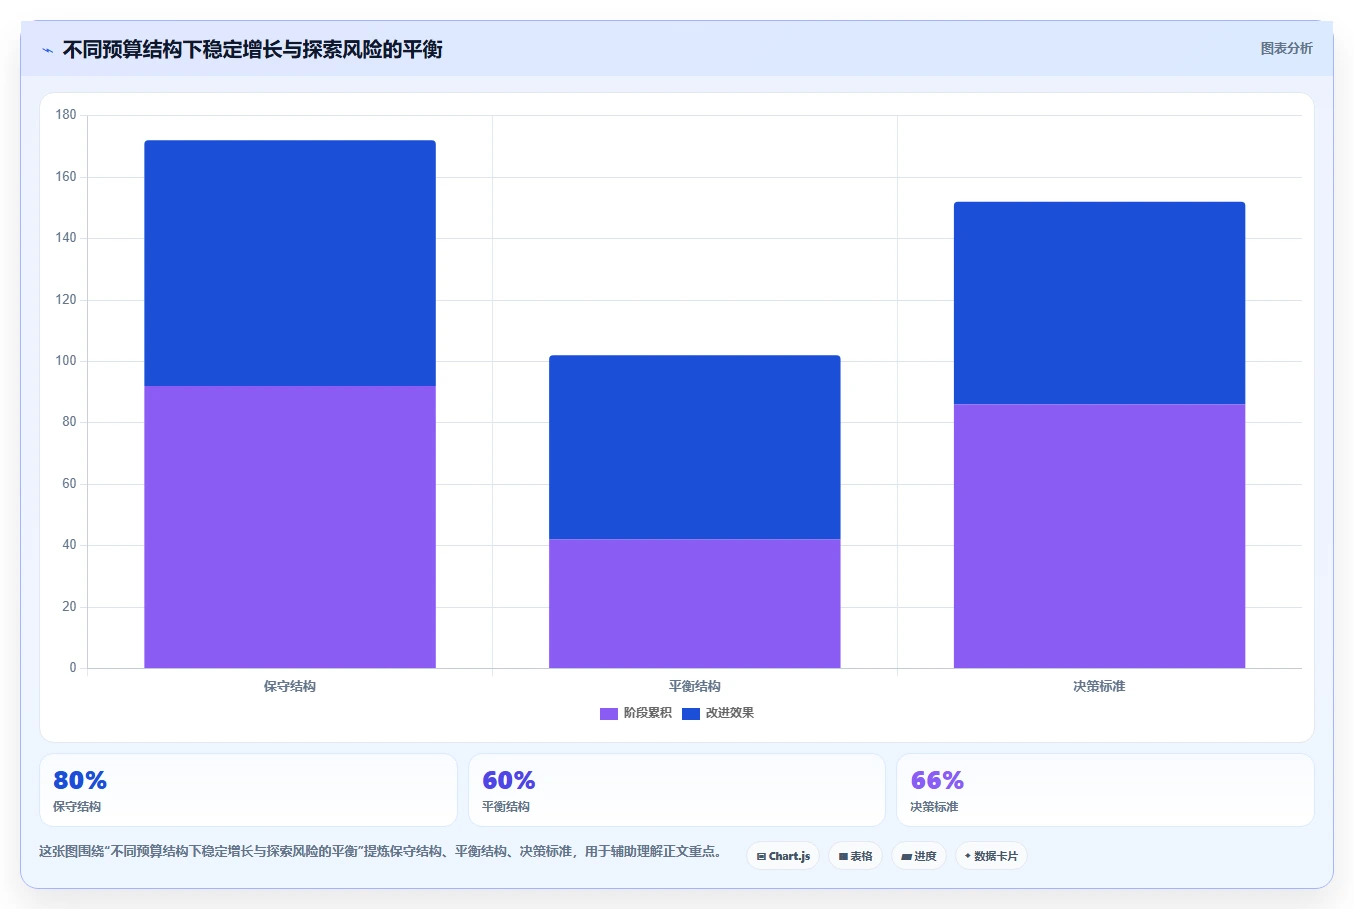Click the 表格 tag icon
Screen dimensions: 1354x909
click(x=843, y=857)
